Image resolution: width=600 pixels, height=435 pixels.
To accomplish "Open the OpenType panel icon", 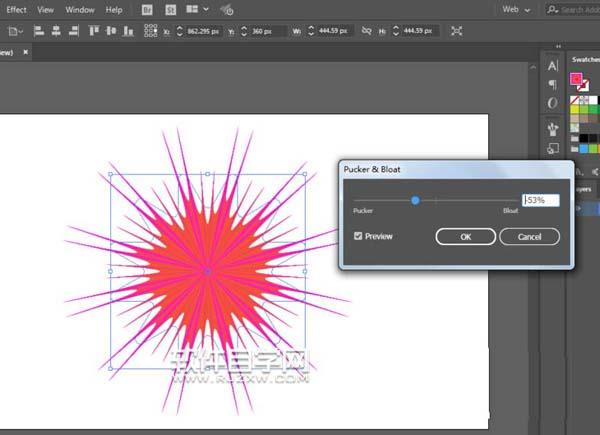I will pyautogui.click(x=553, y=103).
